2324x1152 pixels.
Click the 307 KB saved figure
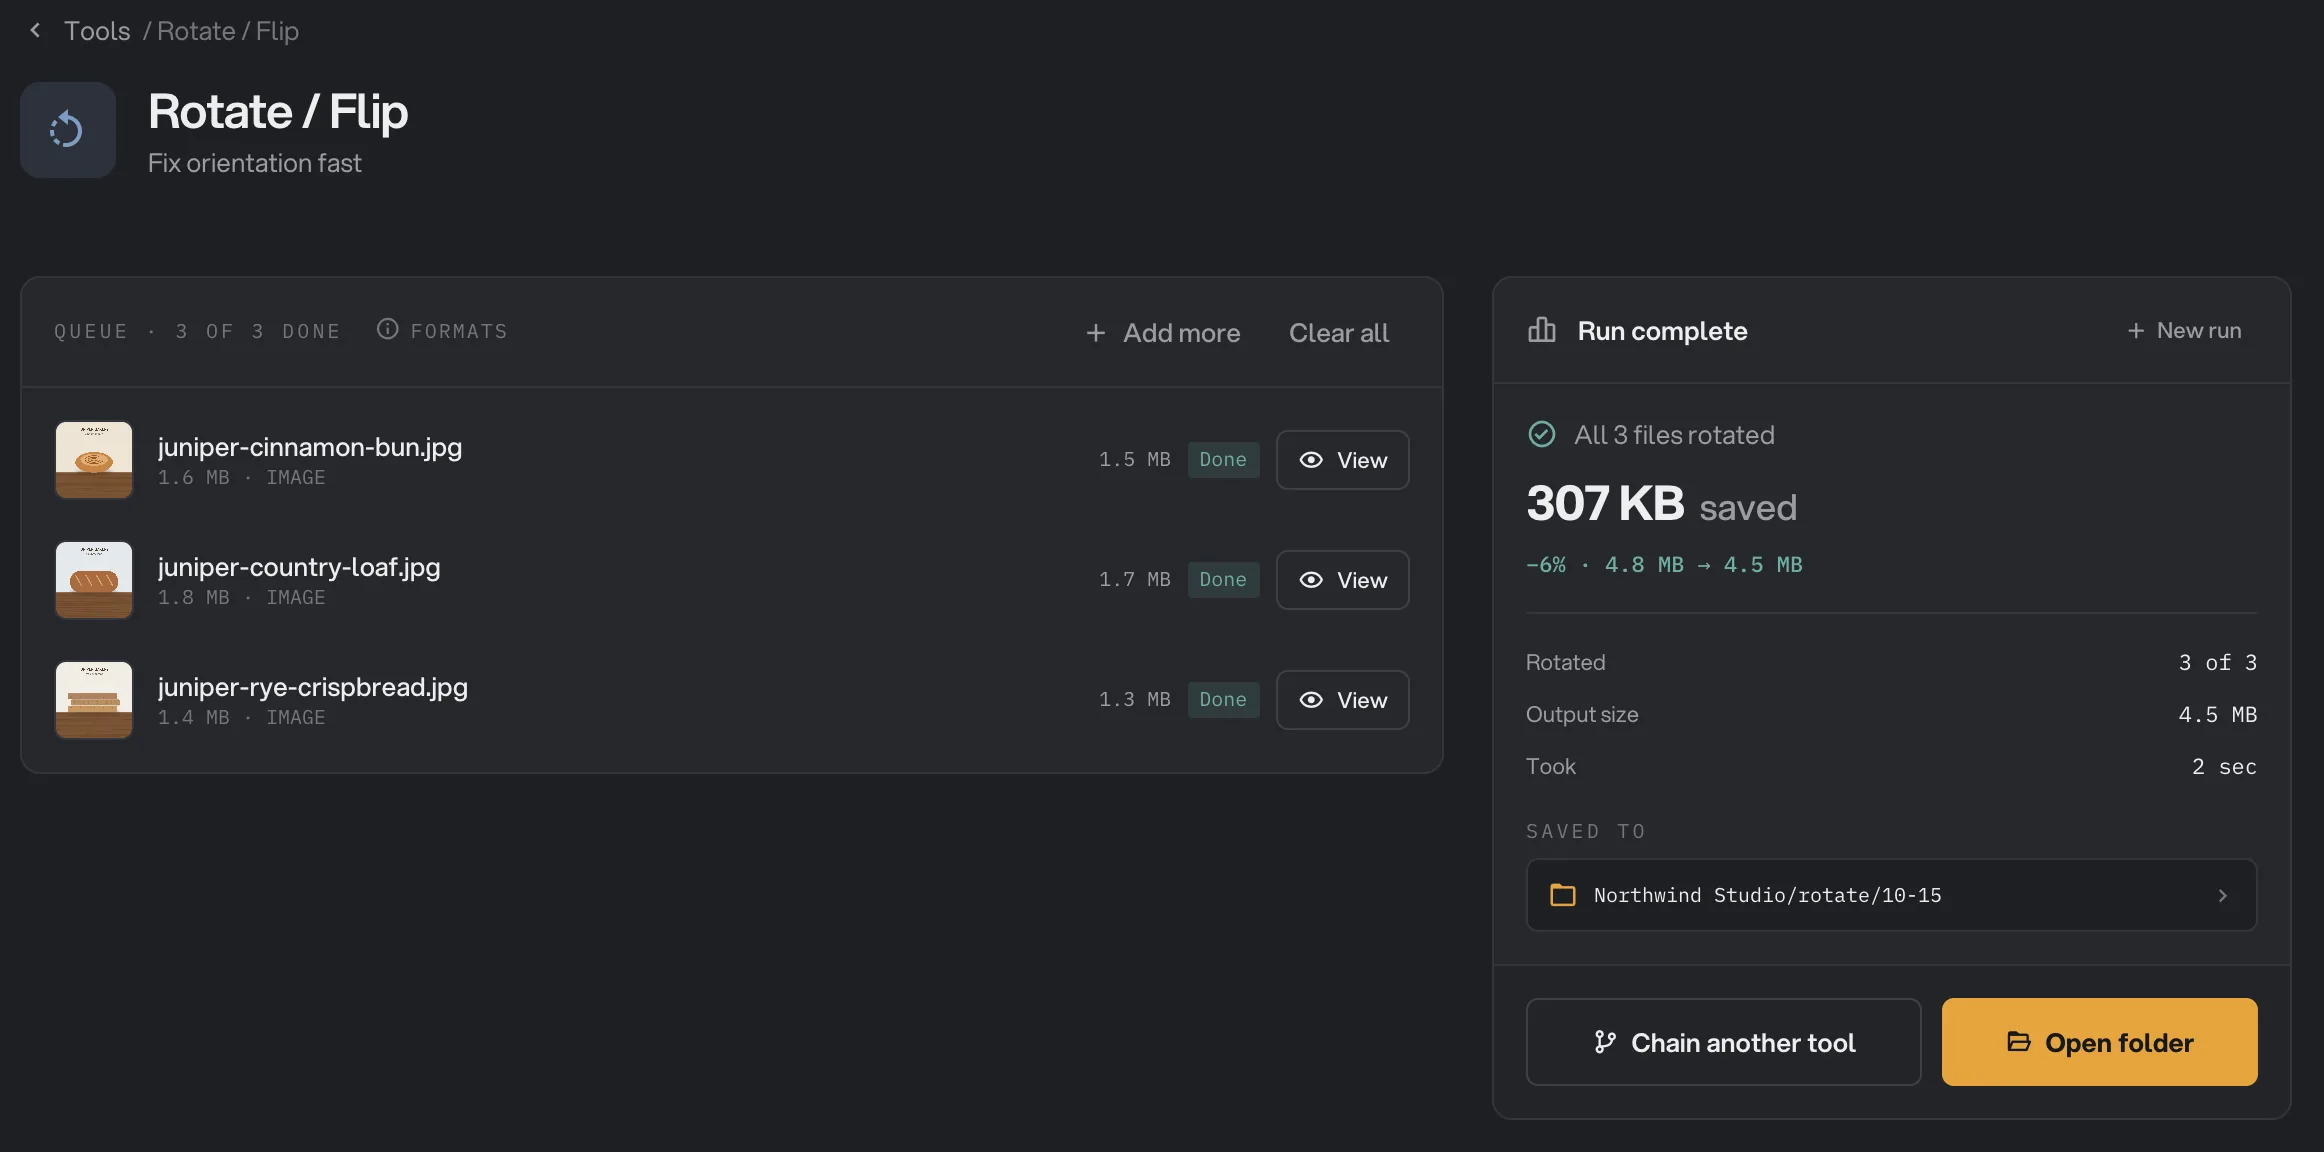pyautogui.click(x=1661, y=504)
